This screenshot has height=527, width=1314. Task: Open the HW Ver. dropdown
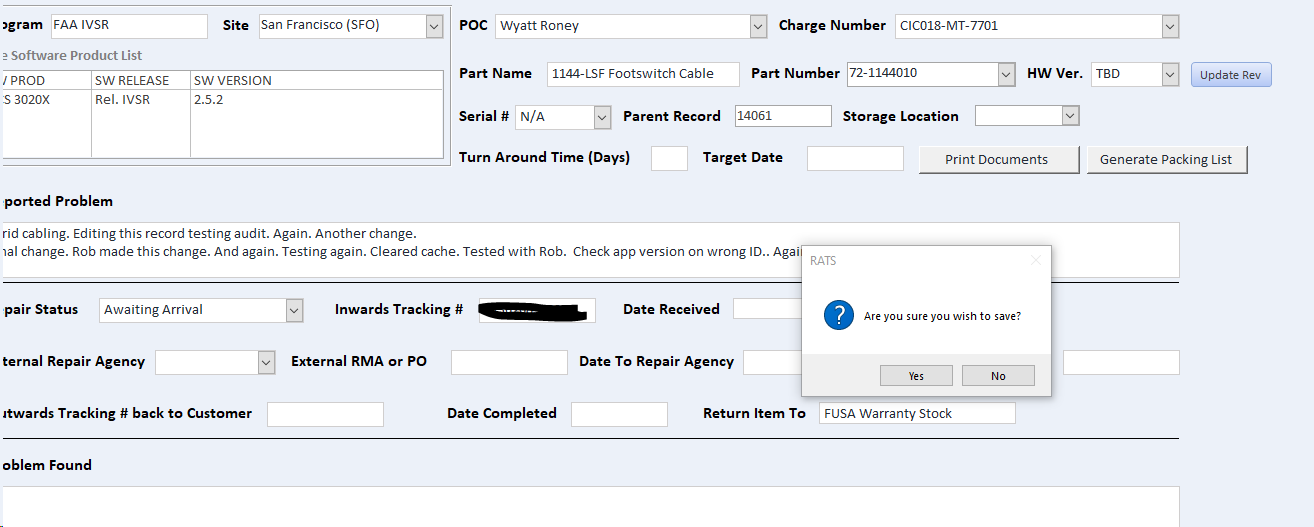(1170, 74)
